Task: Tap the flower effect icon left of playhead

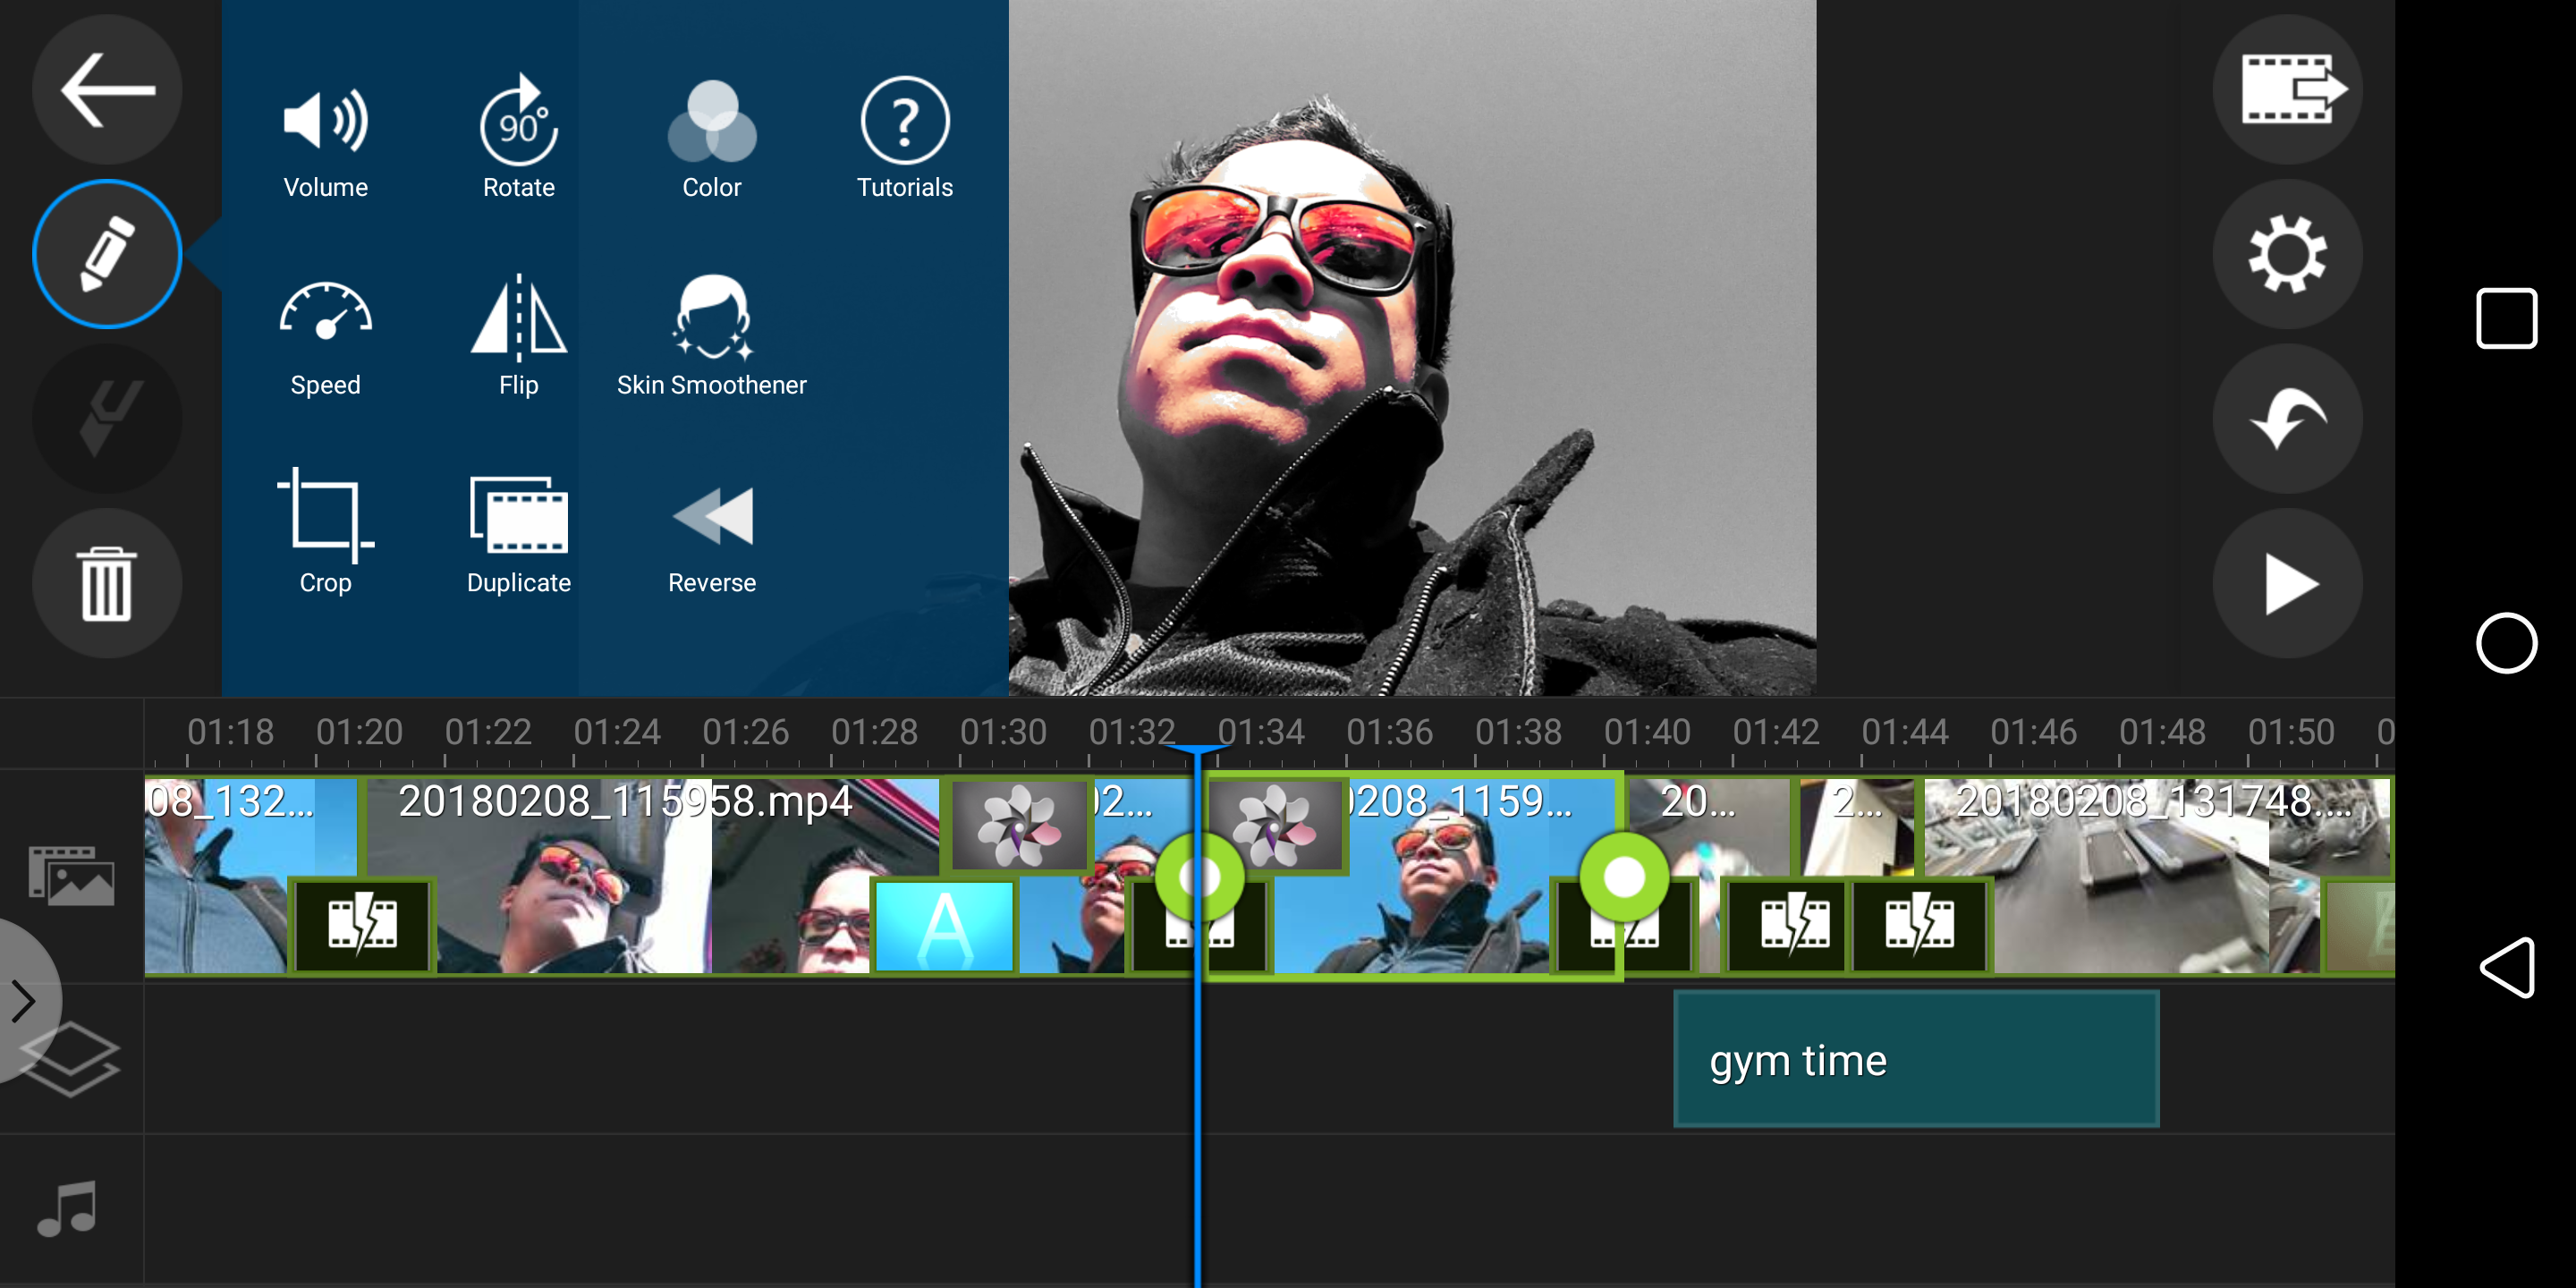Action: 1018,826
